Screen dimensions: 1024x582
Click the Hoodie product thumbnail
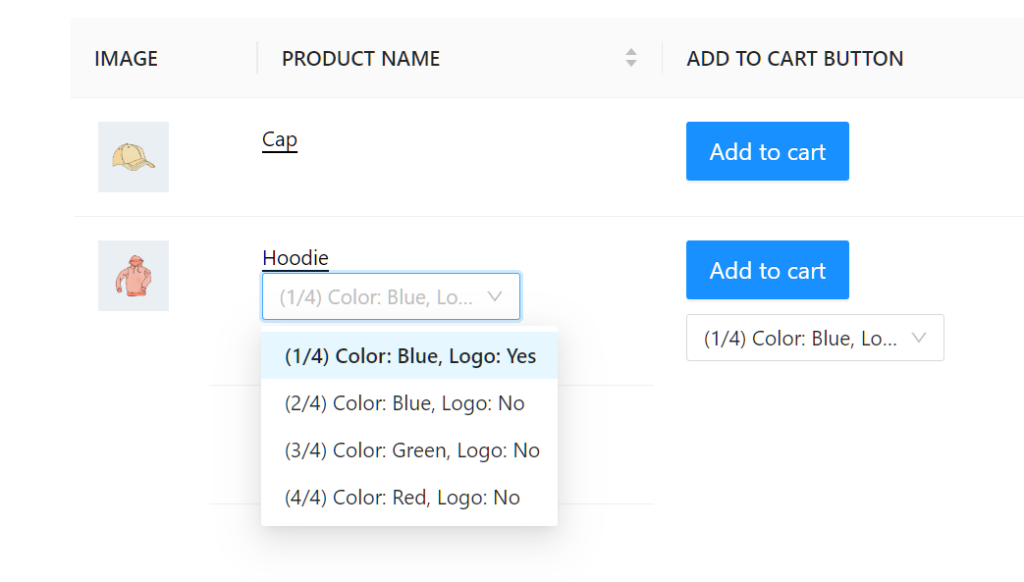coord(133,276)
